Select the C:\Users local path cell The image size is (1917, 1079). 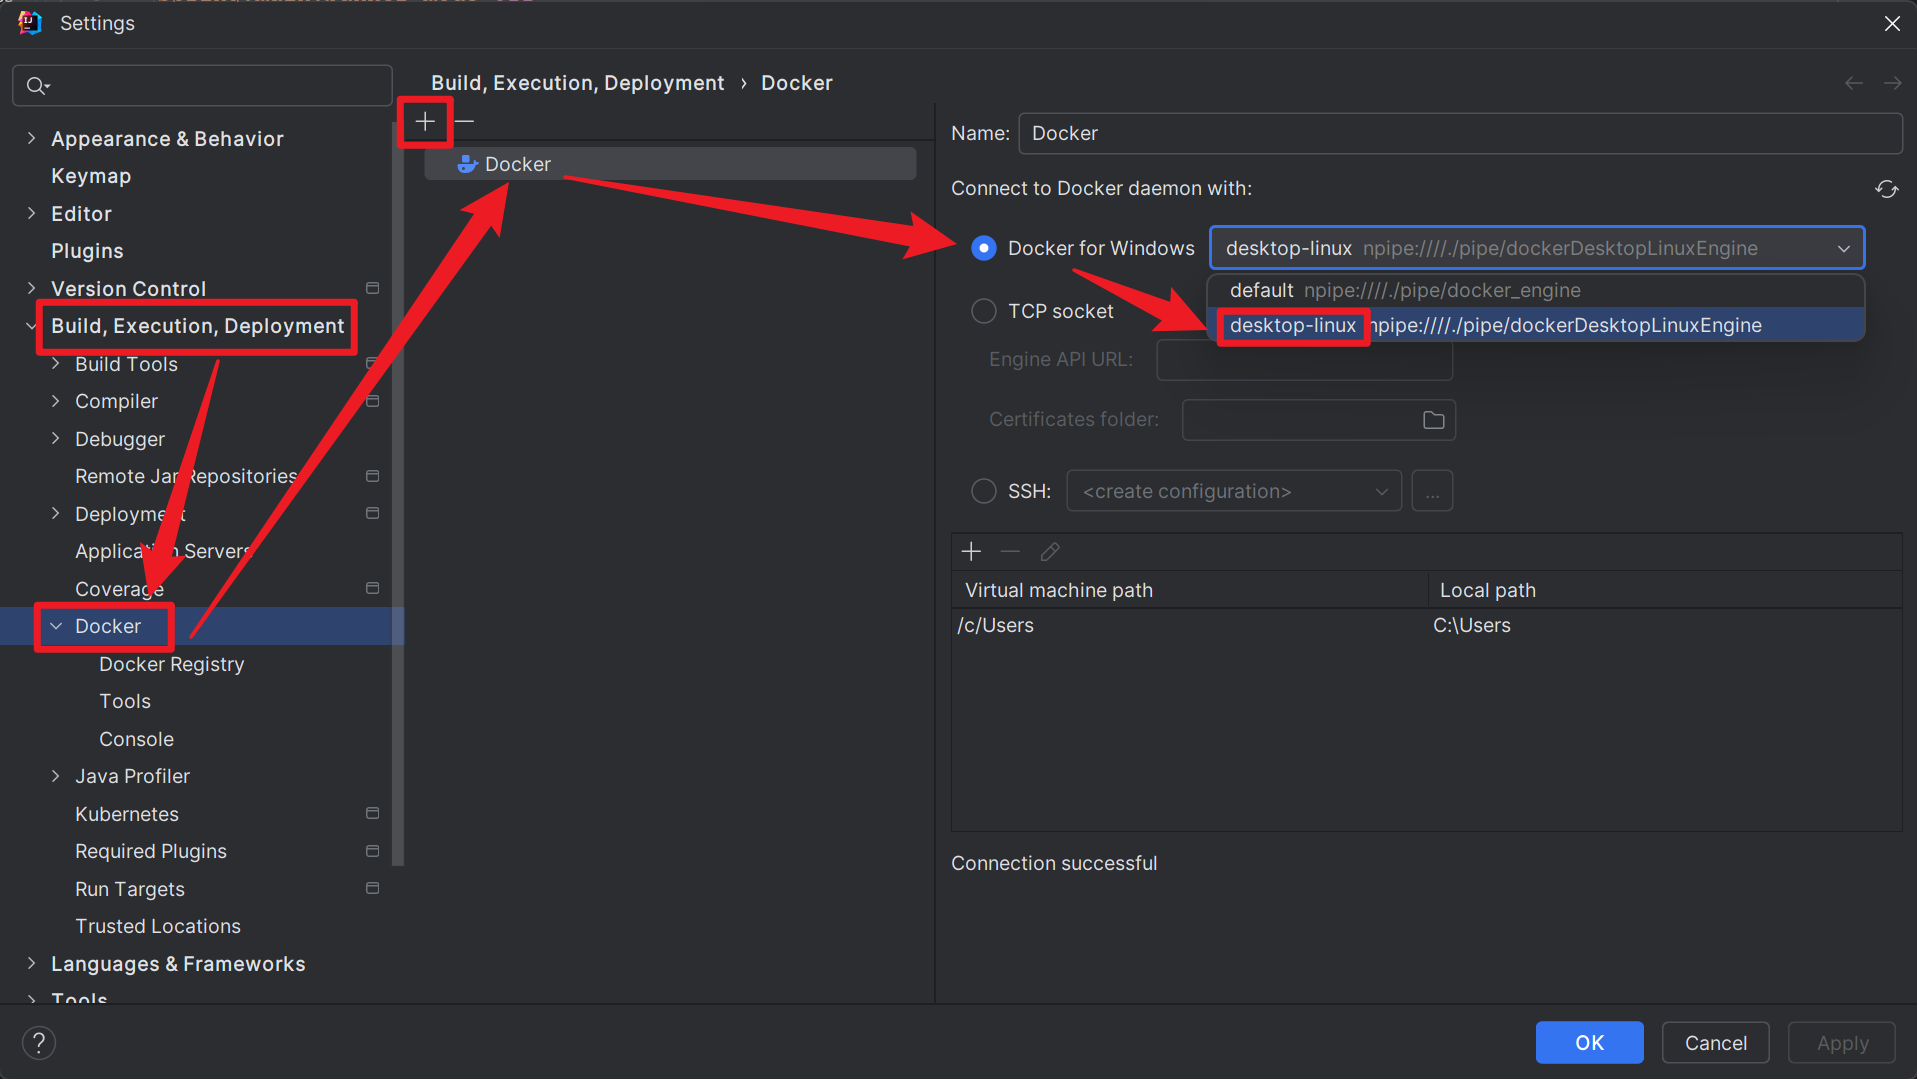tap(1665, 626)
